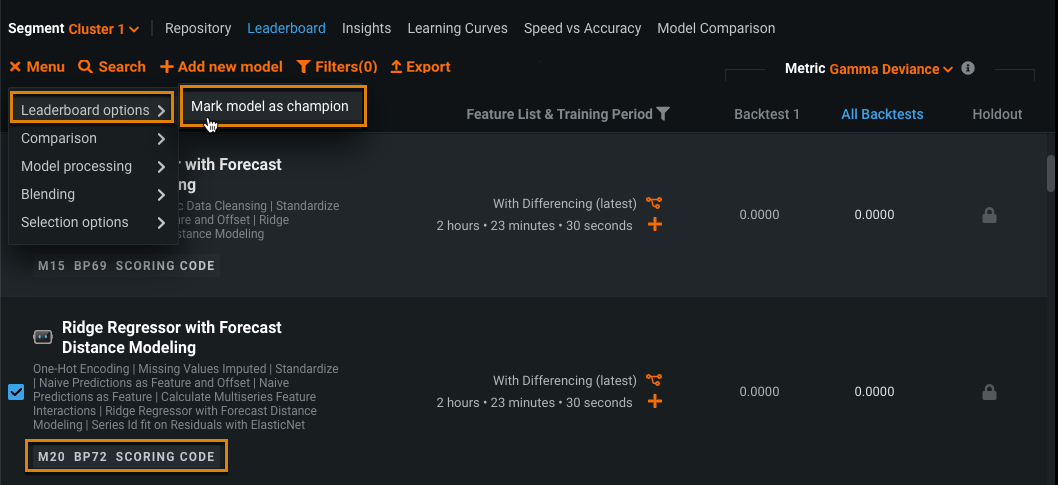Click the Export button

[x=420, y=67]
